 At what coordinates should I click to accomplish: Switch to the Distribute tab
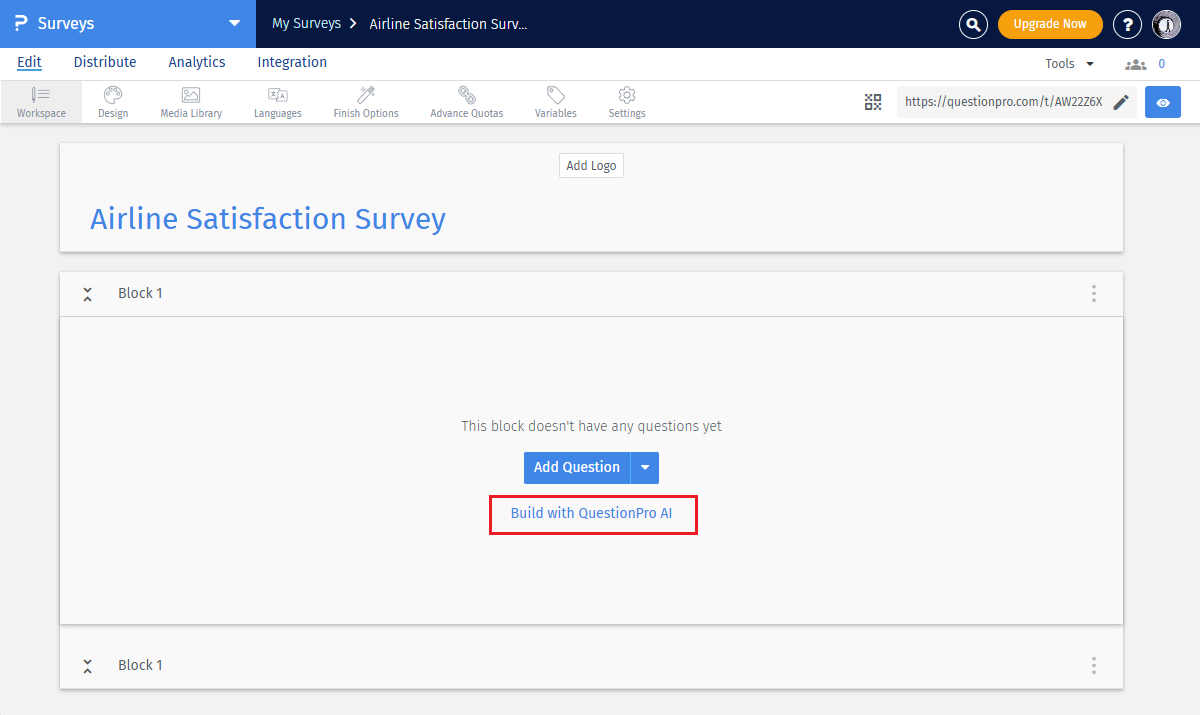coord(105,62)
